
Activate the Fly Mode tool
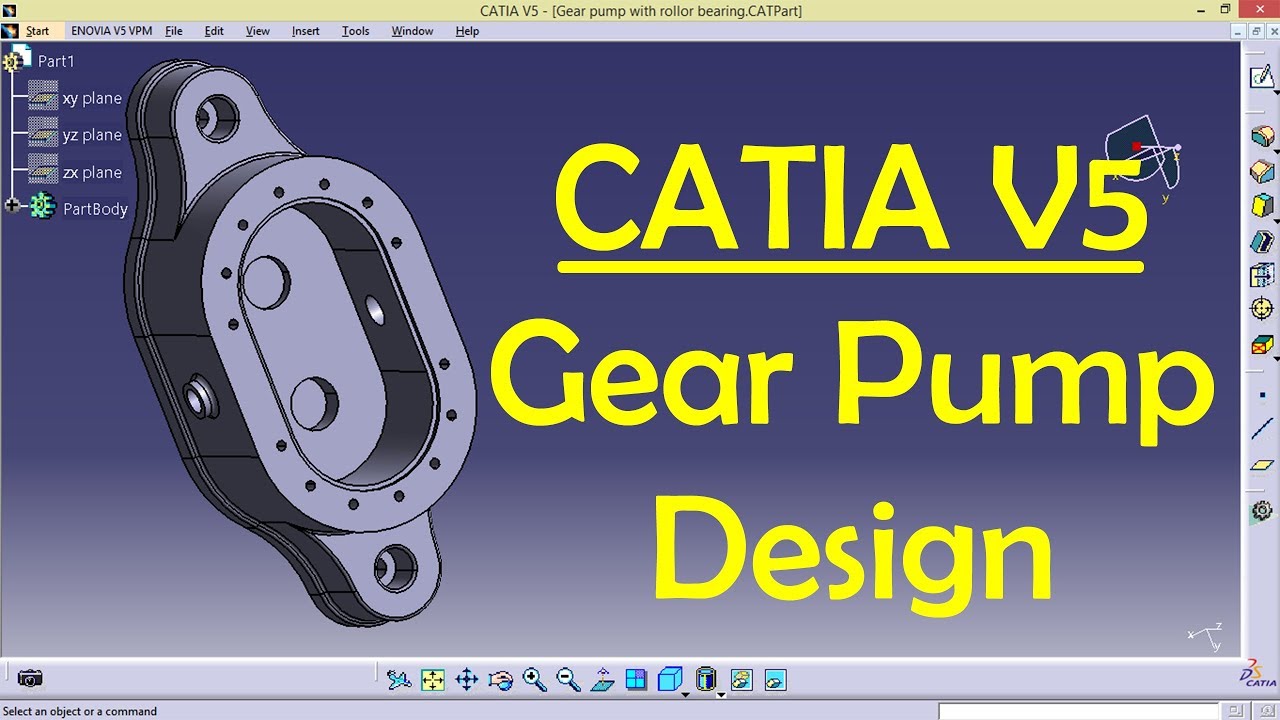coord(399,680)
